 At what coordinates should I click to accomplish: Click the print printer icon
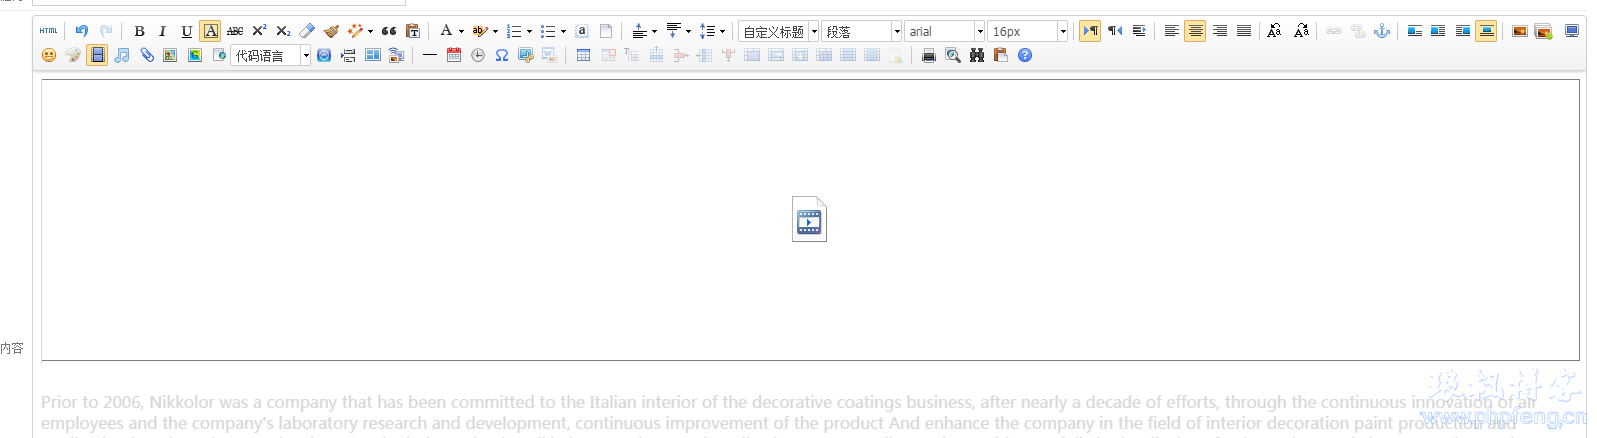pyautogui.click(x=929, y=55)
